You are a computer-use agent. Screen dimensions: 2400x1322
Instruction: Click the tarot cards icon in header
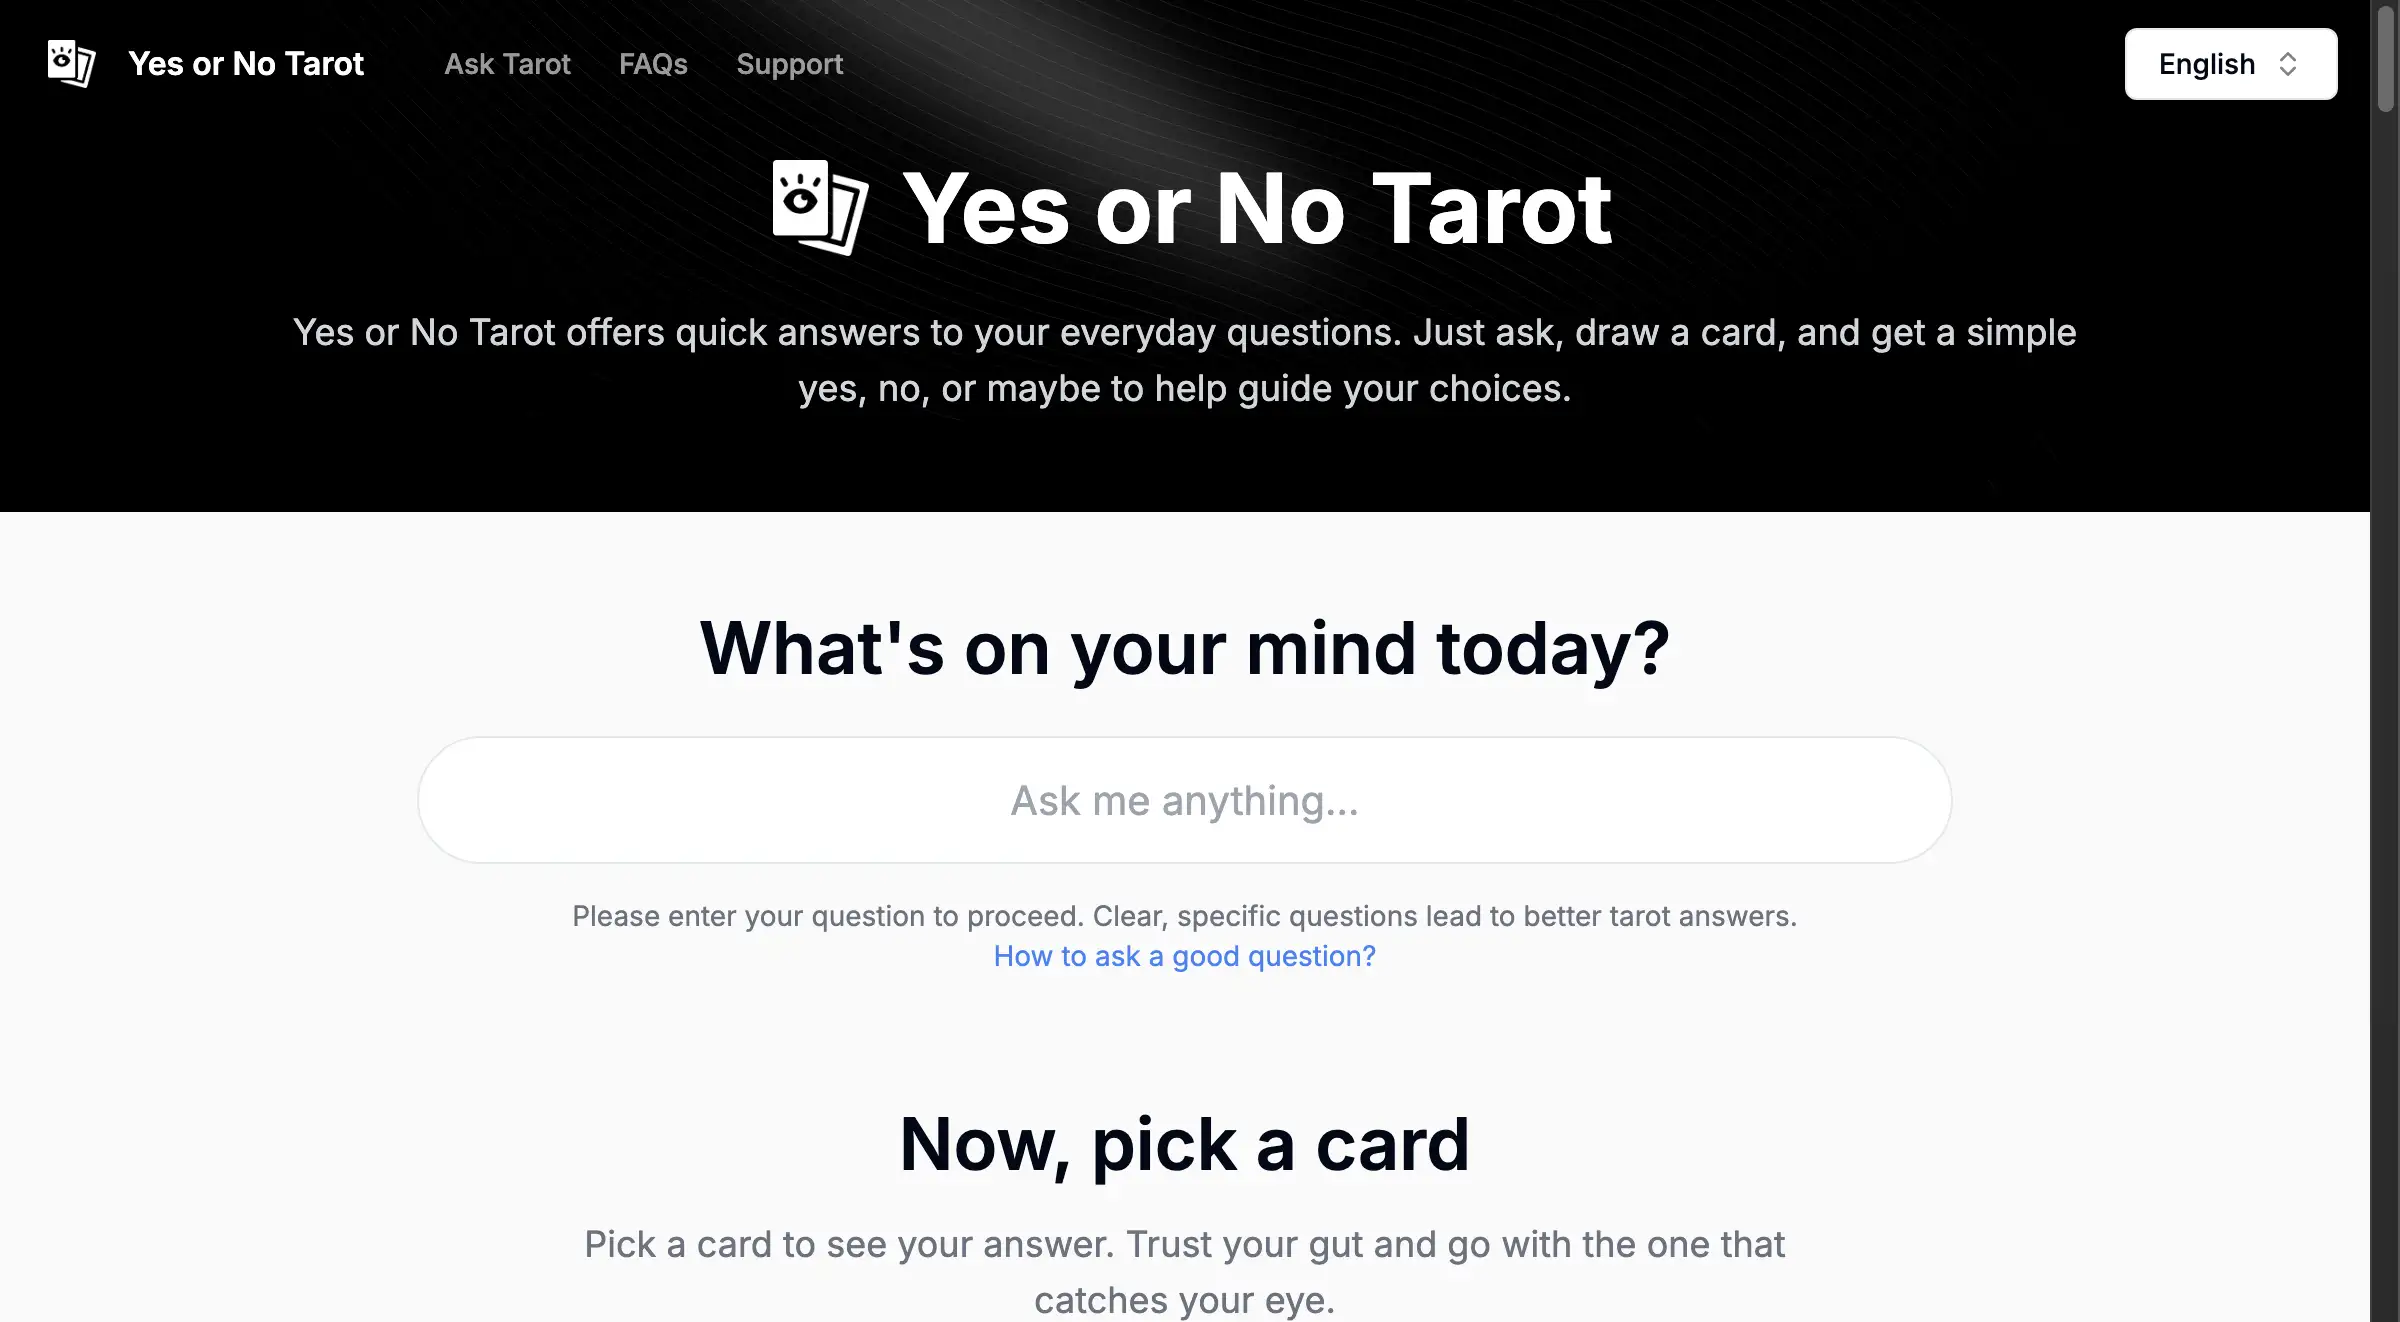pos(68,63)
